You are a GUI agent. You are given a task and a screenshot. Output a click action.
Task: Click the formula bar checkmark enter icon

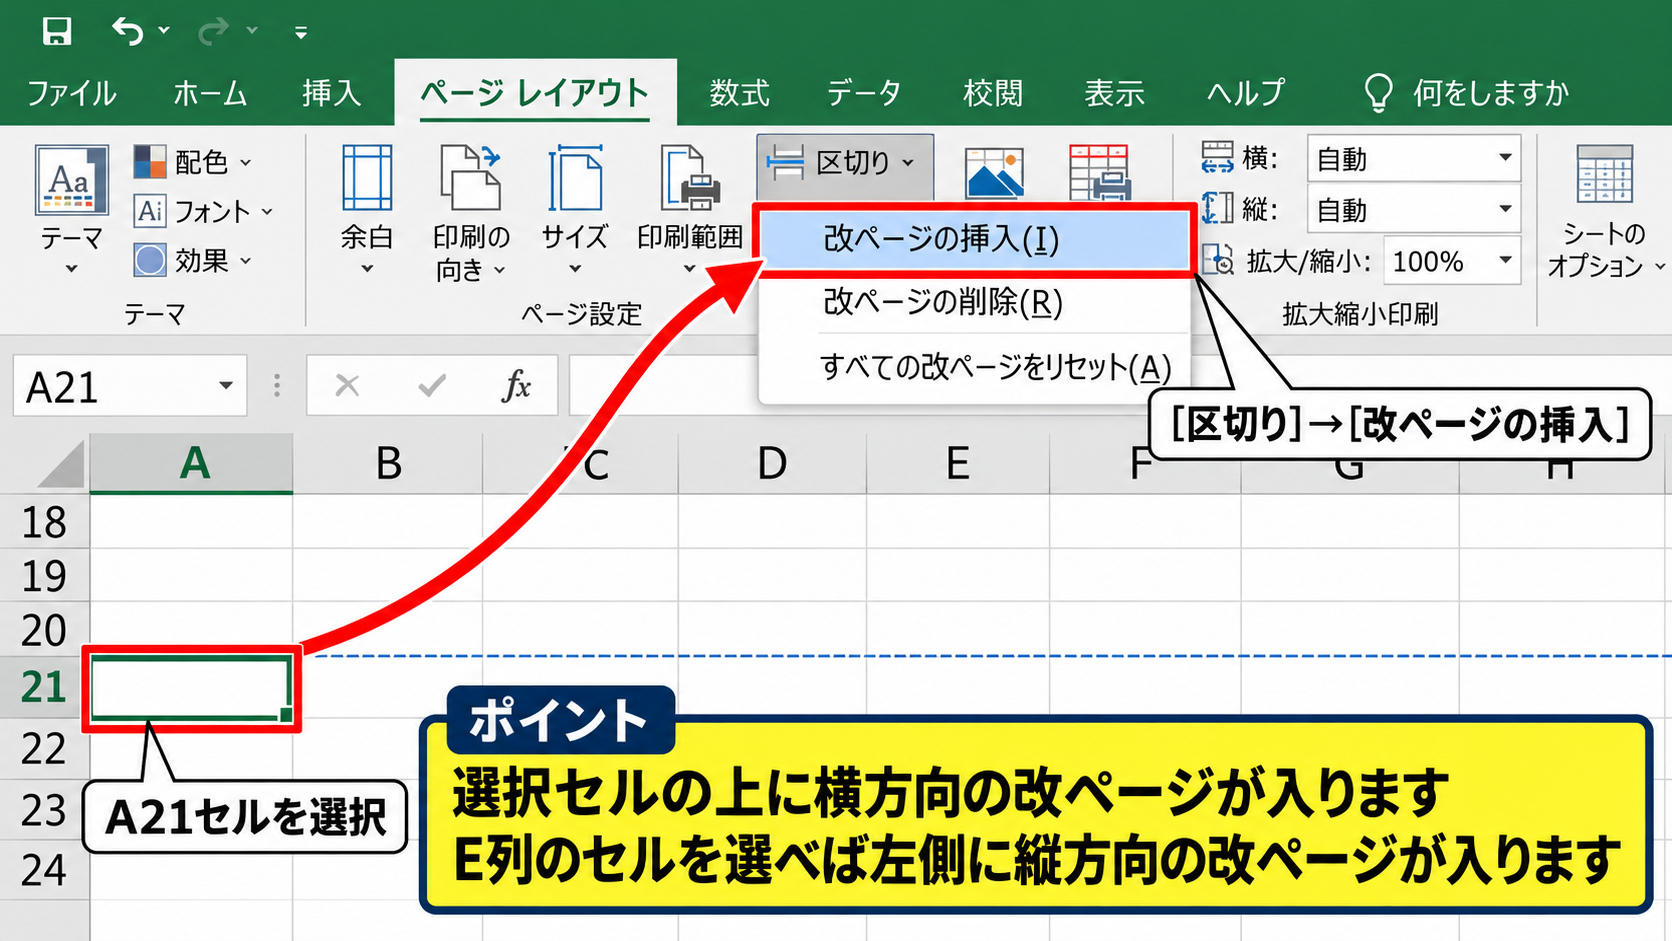pyautogui.click(x=432, y=385)
